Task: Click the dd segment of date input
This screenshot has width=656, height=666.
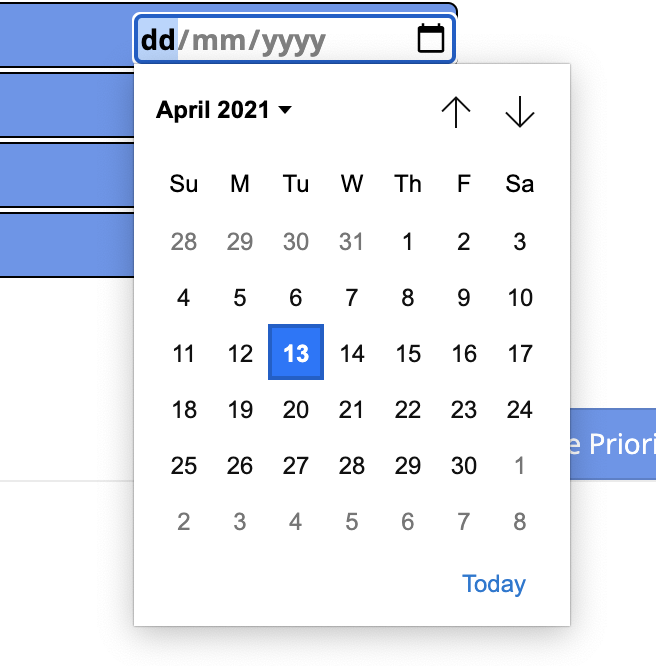Action: click(x=158, y=40)
